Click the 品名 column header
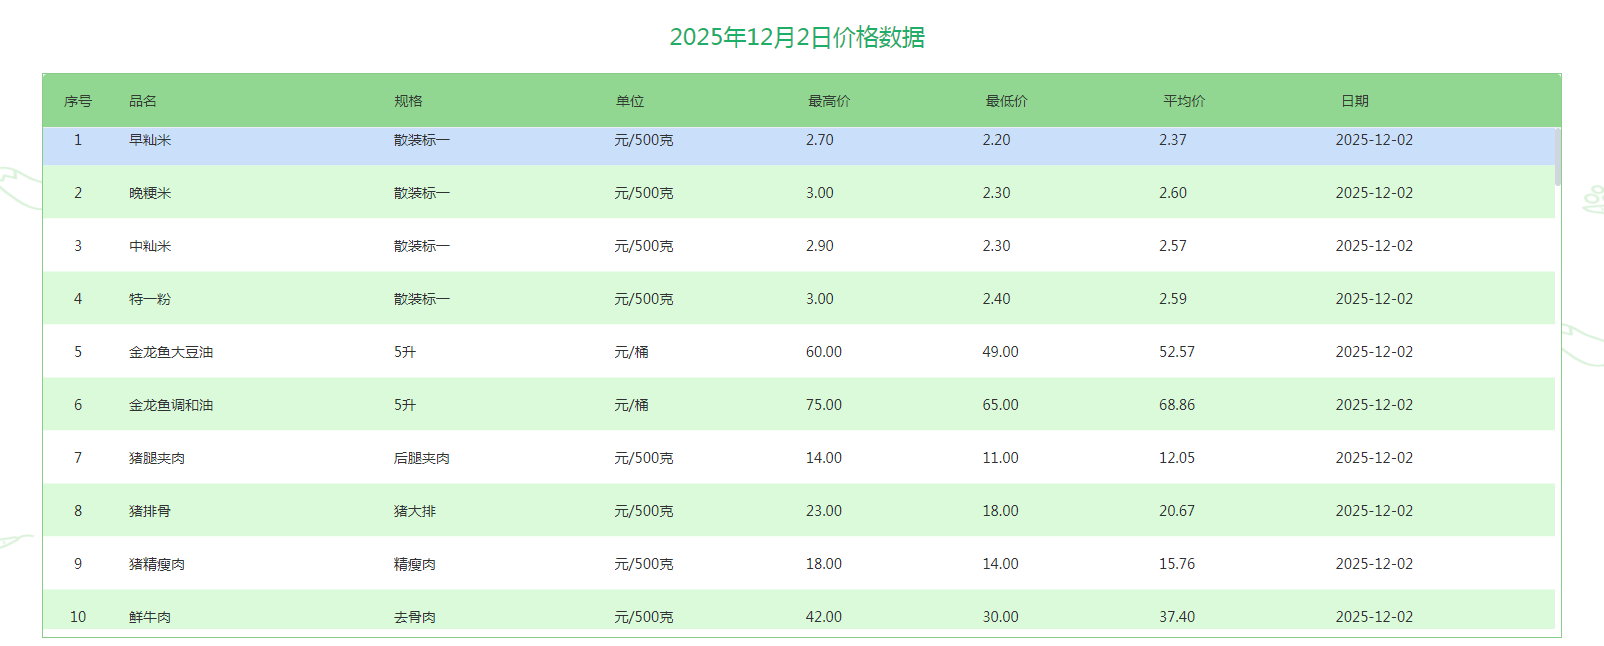 (143, 101)
